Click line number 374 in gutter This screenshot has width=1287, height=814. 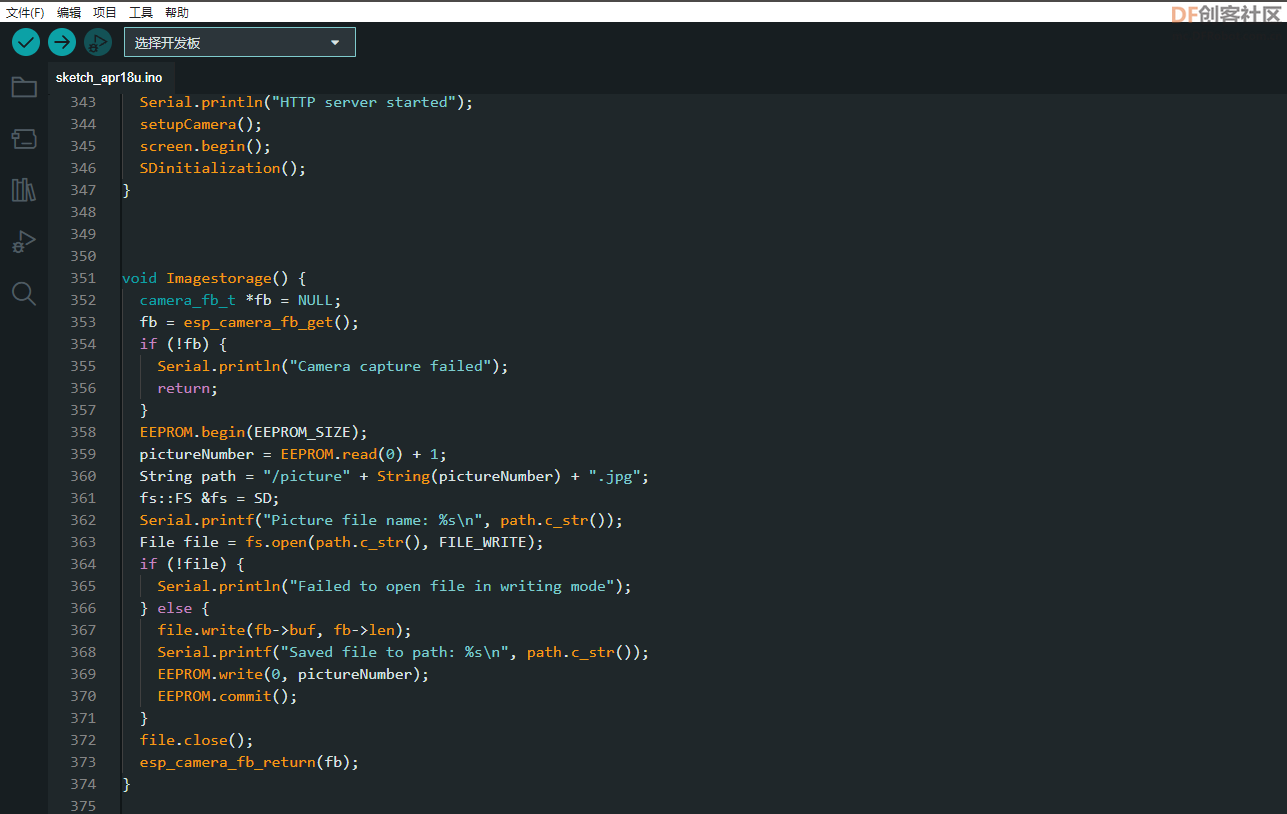tap(83, 784)
